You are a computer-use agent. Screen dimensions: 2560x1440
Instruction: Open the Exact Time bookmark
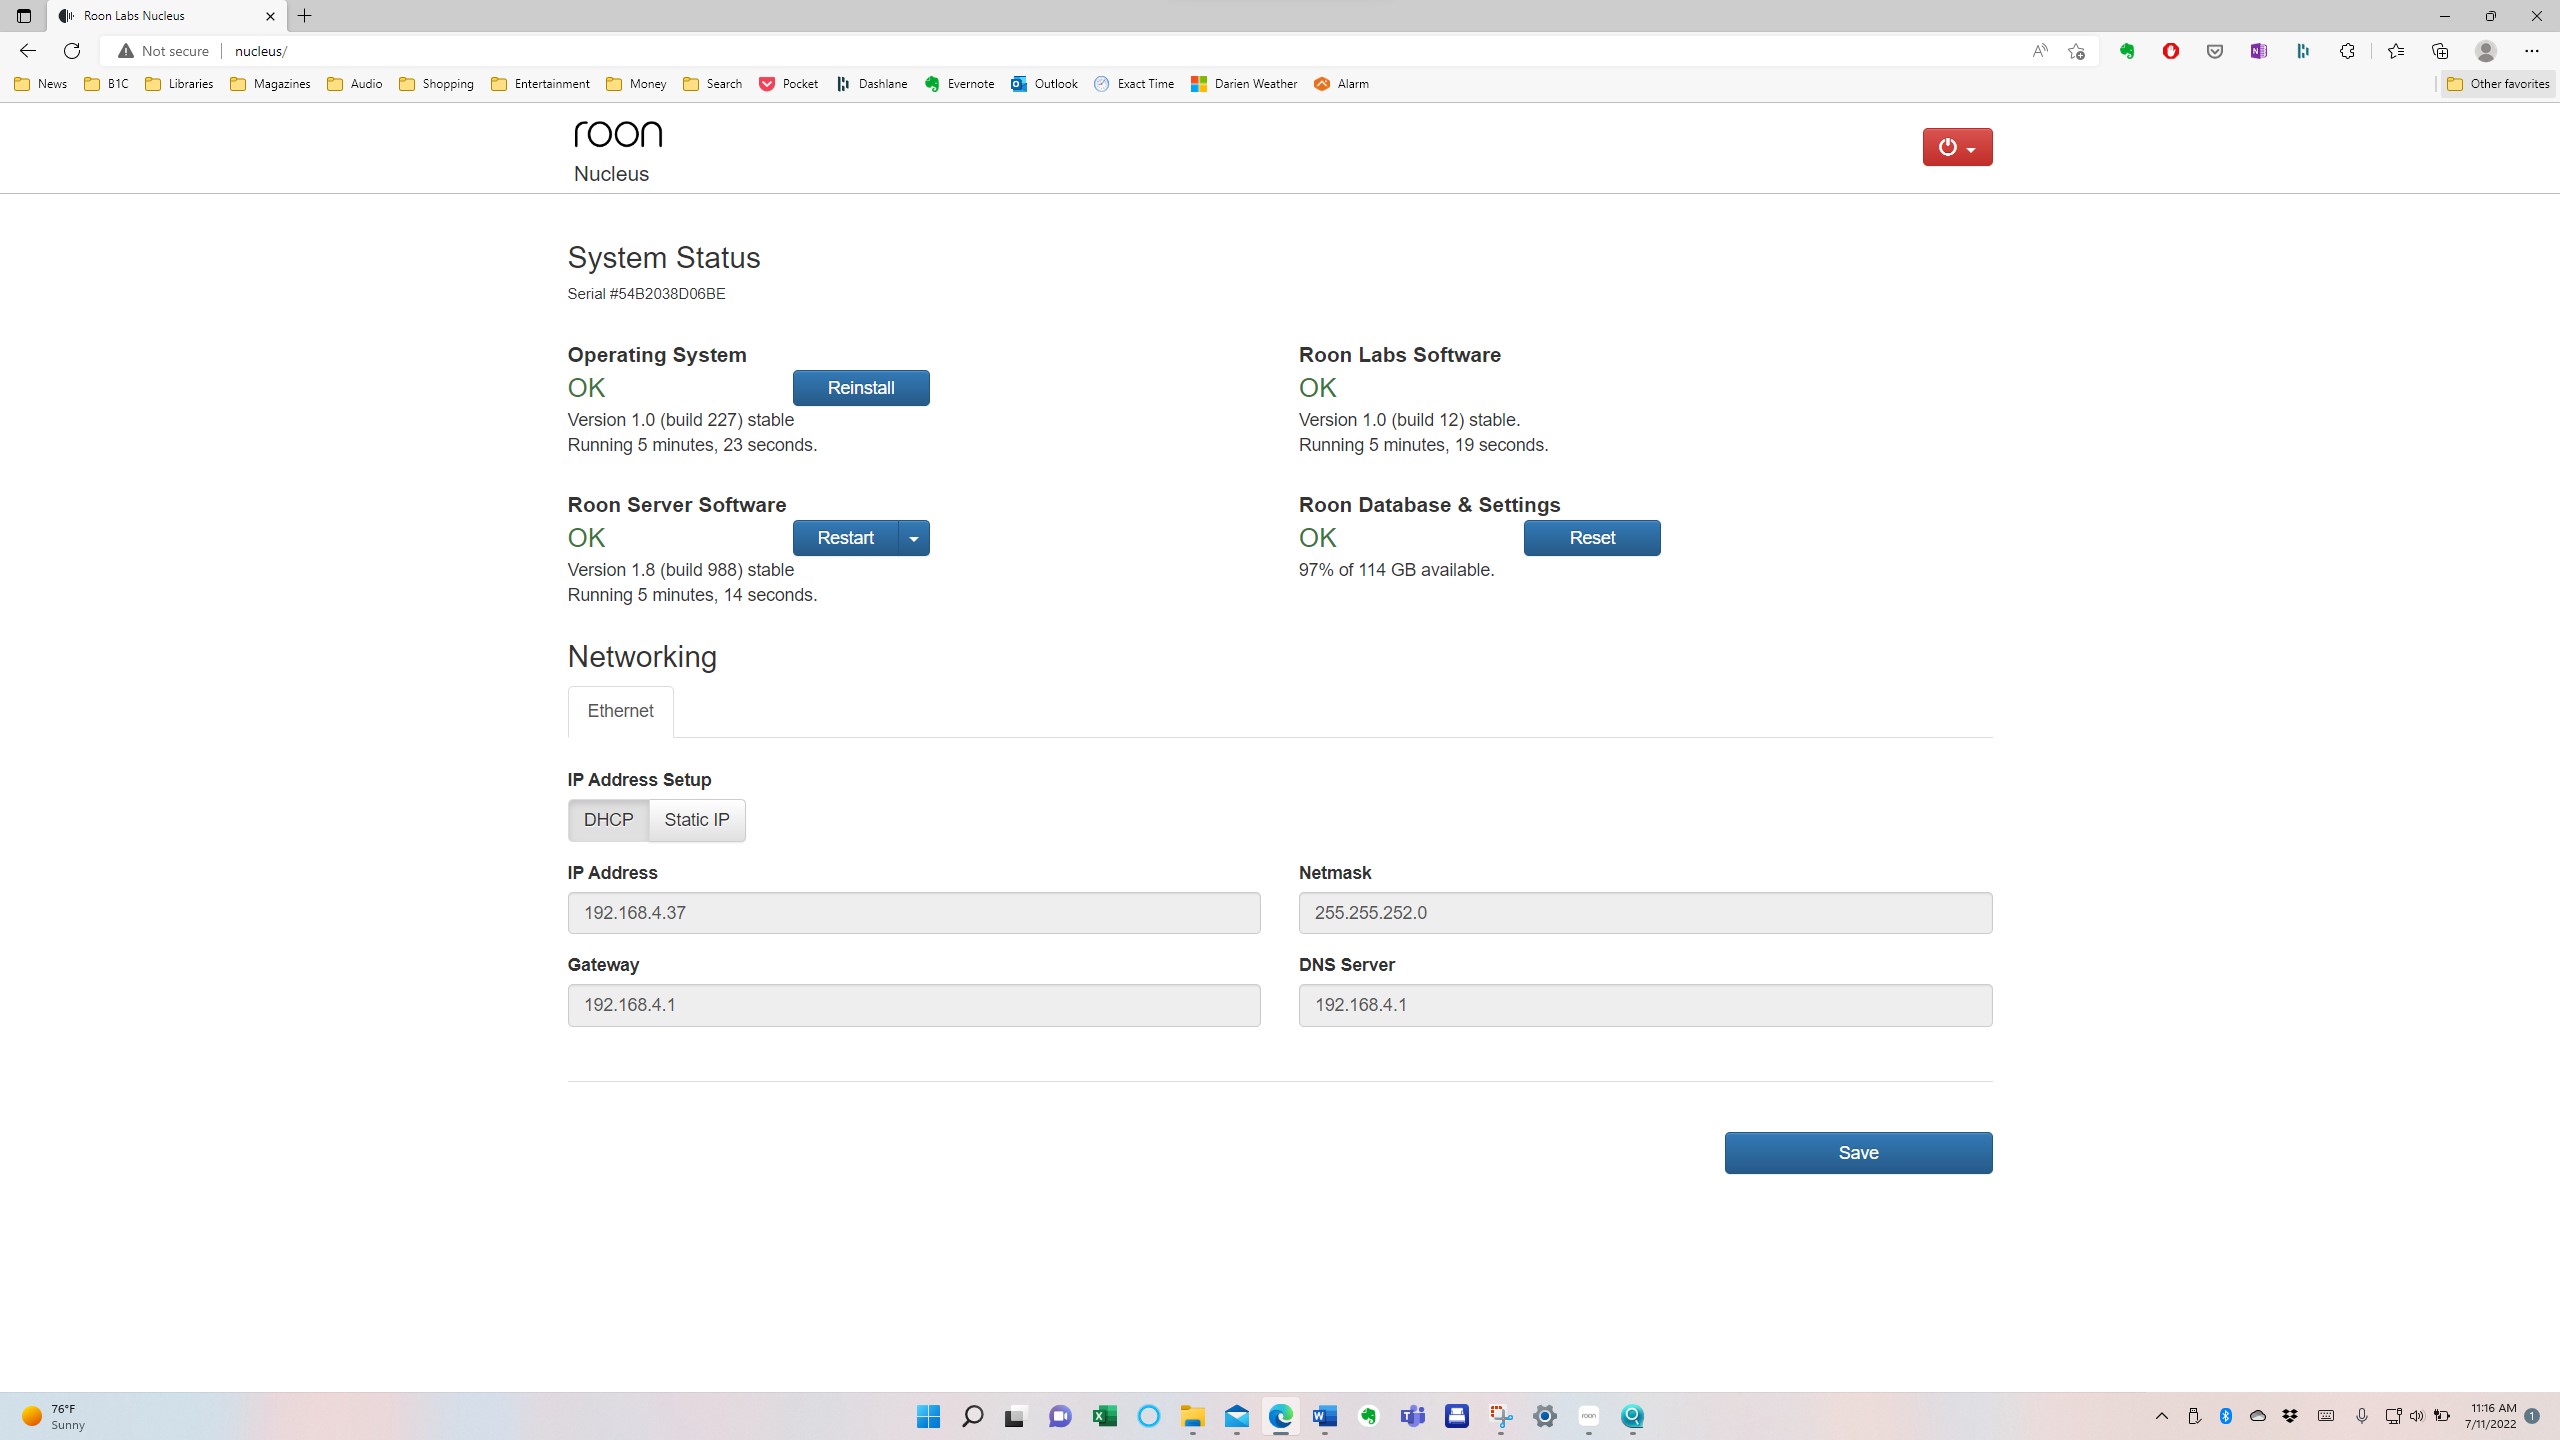tap(1135, 84)
